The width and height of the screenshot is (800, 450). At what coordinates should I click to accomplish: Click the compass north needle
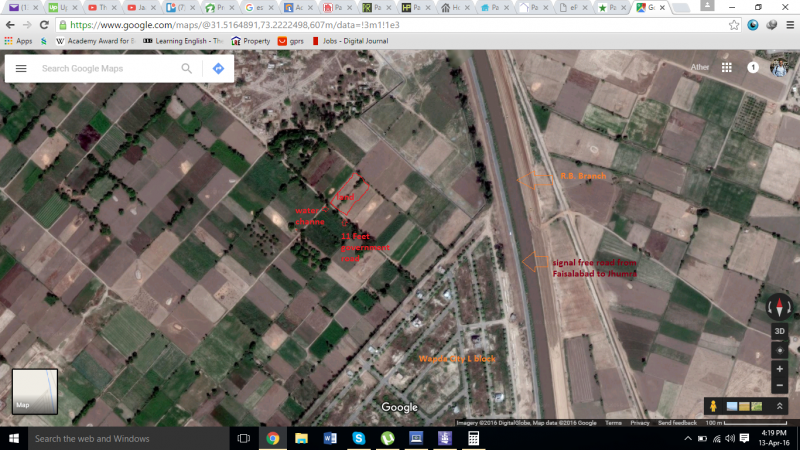(x=779, y=307)
